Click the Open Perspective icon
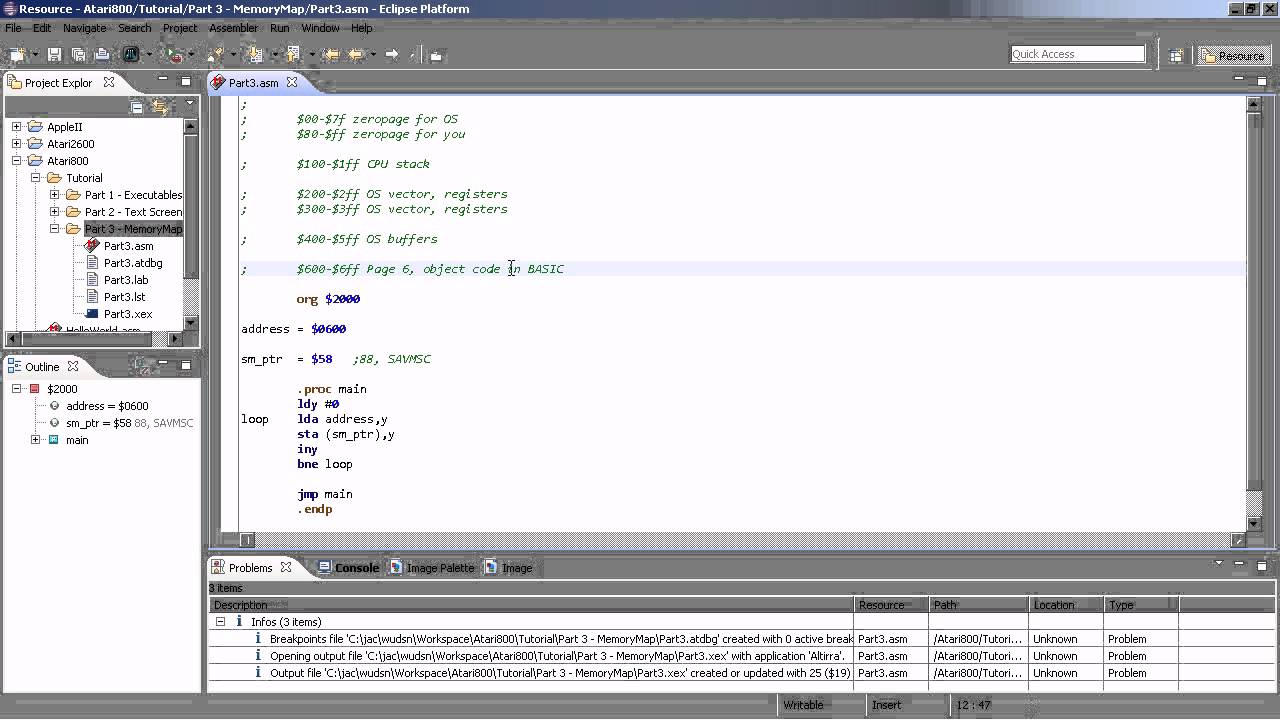The width and height of the screenshot is (1280, 720). (x=1176, y=56)
